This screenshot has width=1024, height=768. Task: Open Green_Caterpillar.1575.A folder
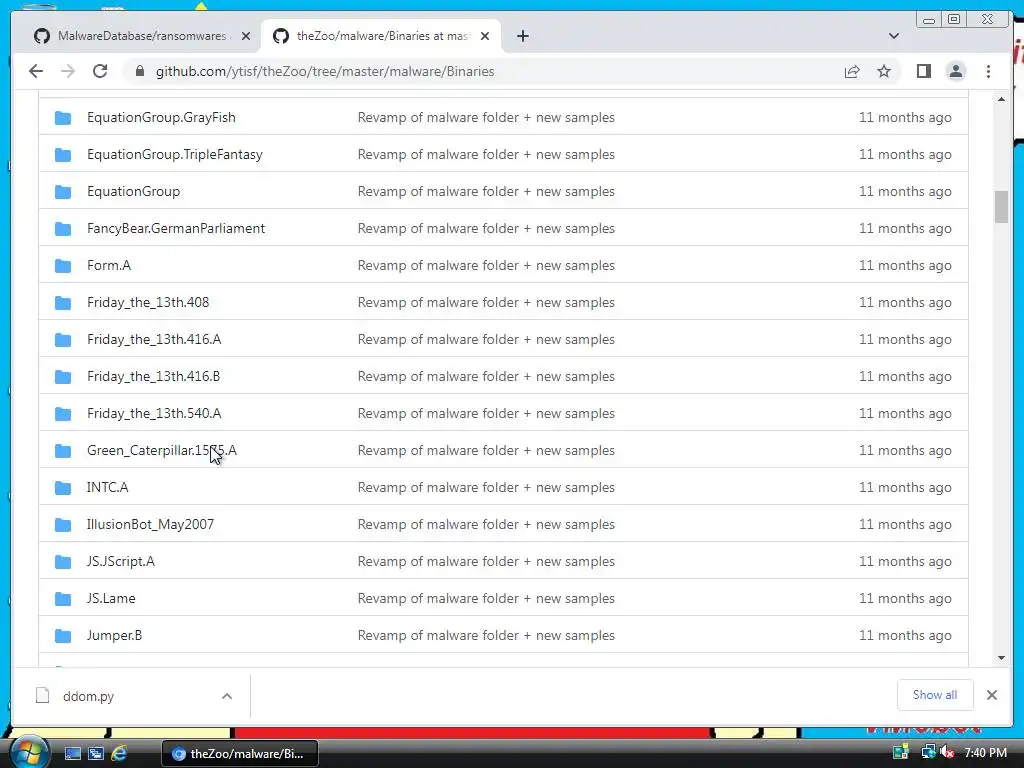point(161,451)
